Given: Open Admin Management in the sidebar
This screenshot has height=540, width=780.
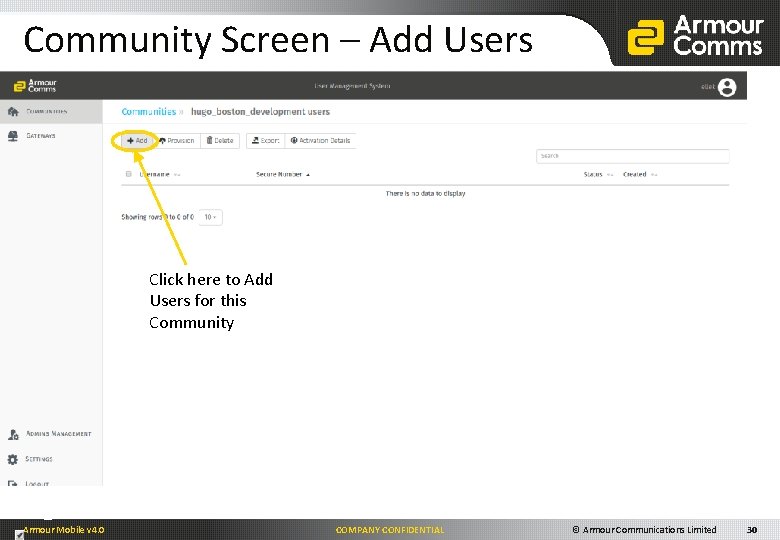Looking at the screenshot, I should pyautogui.click(x=51, y=434).
